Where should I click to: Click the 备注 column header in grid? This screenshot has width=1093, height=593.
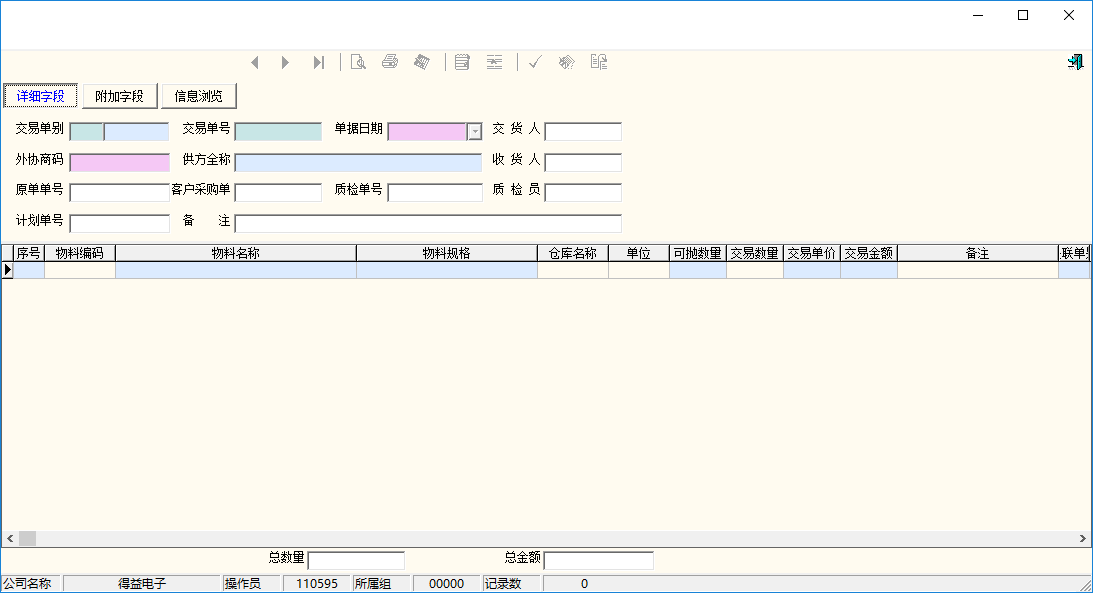point(978,253)
